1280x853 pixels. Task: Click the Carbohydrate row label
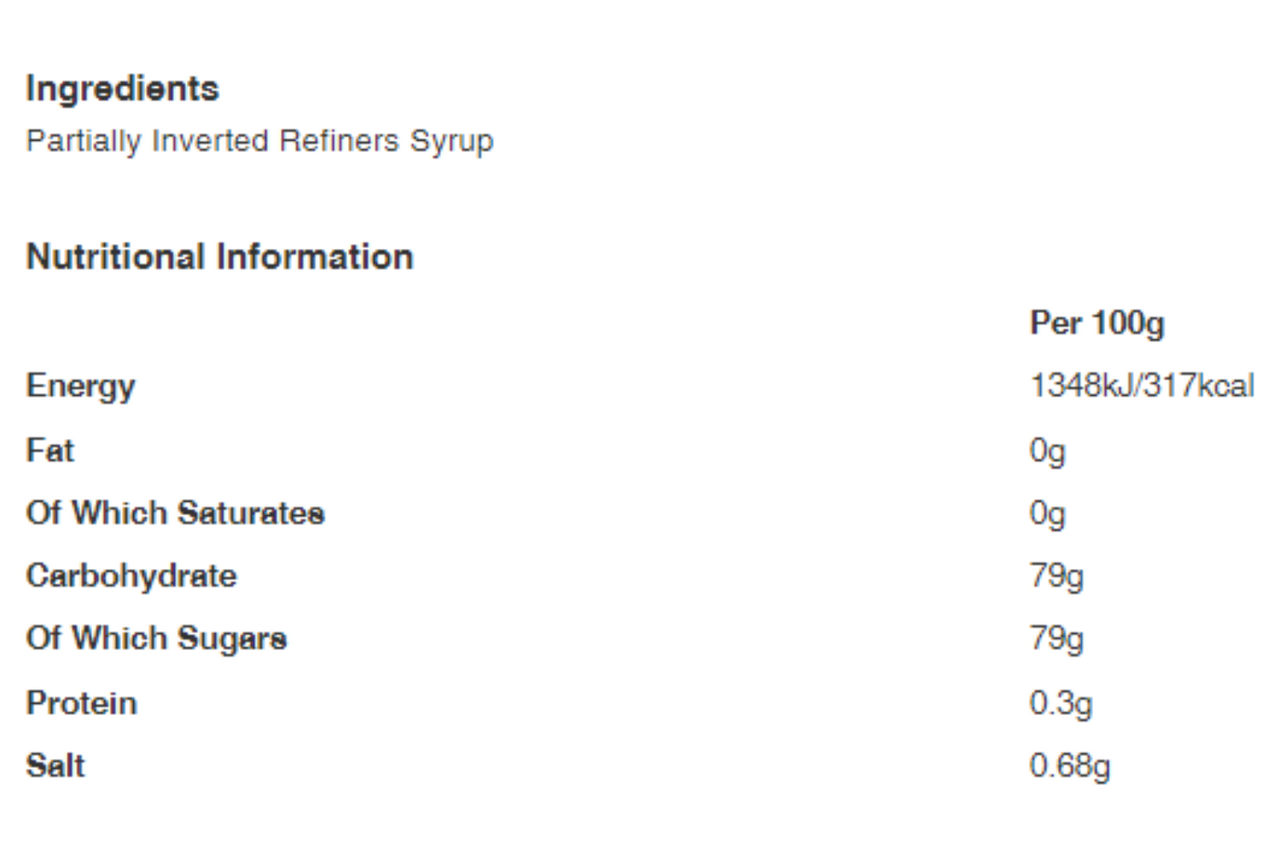131,577
